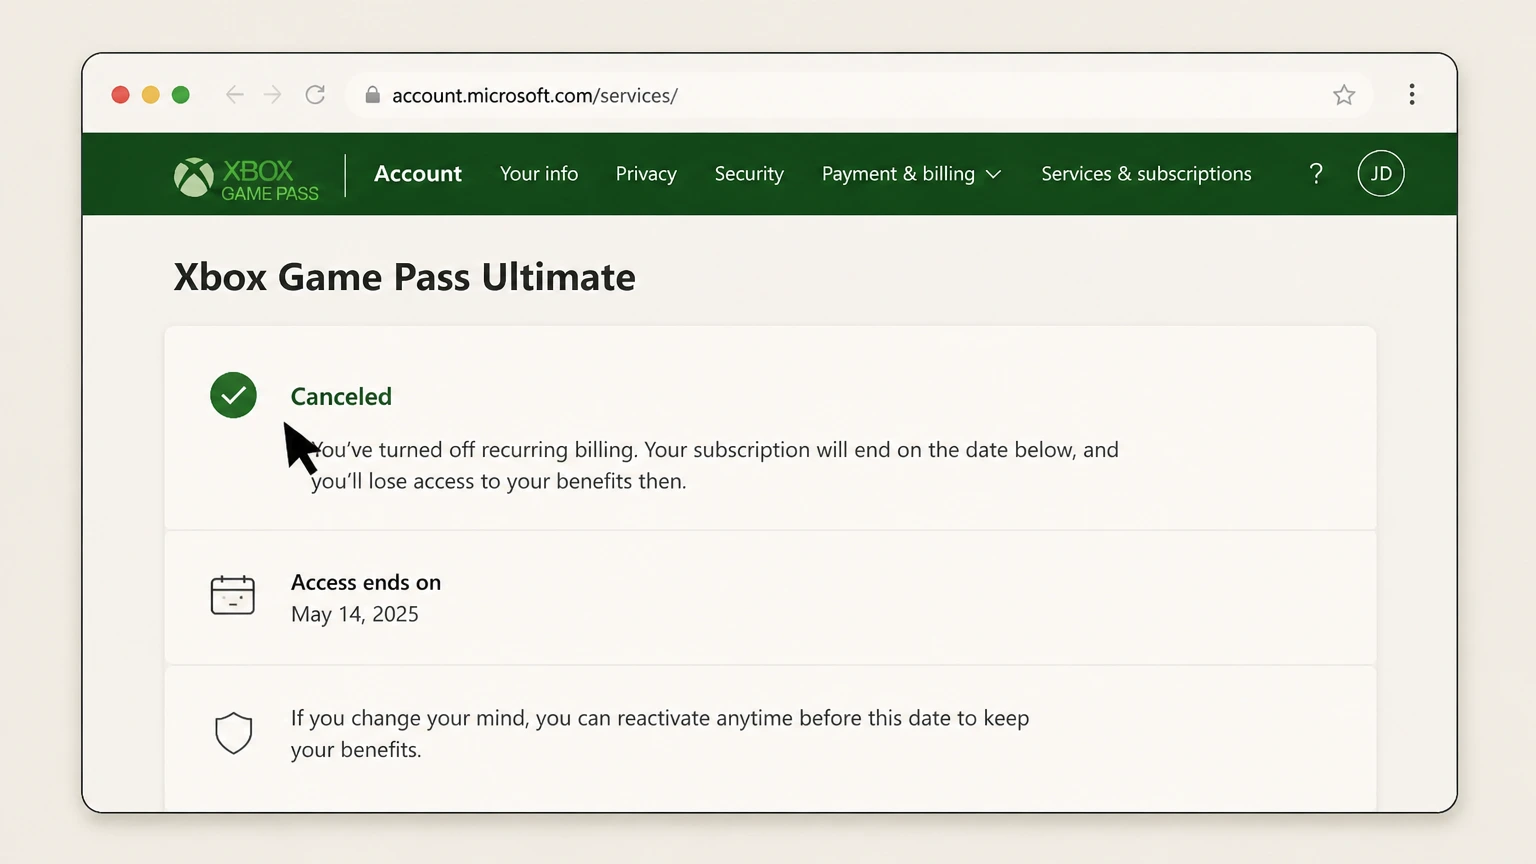Viewport: 1536px width, 864px height.
Task: Click the 'If you change your mind' message
Action: click(660, 733)
